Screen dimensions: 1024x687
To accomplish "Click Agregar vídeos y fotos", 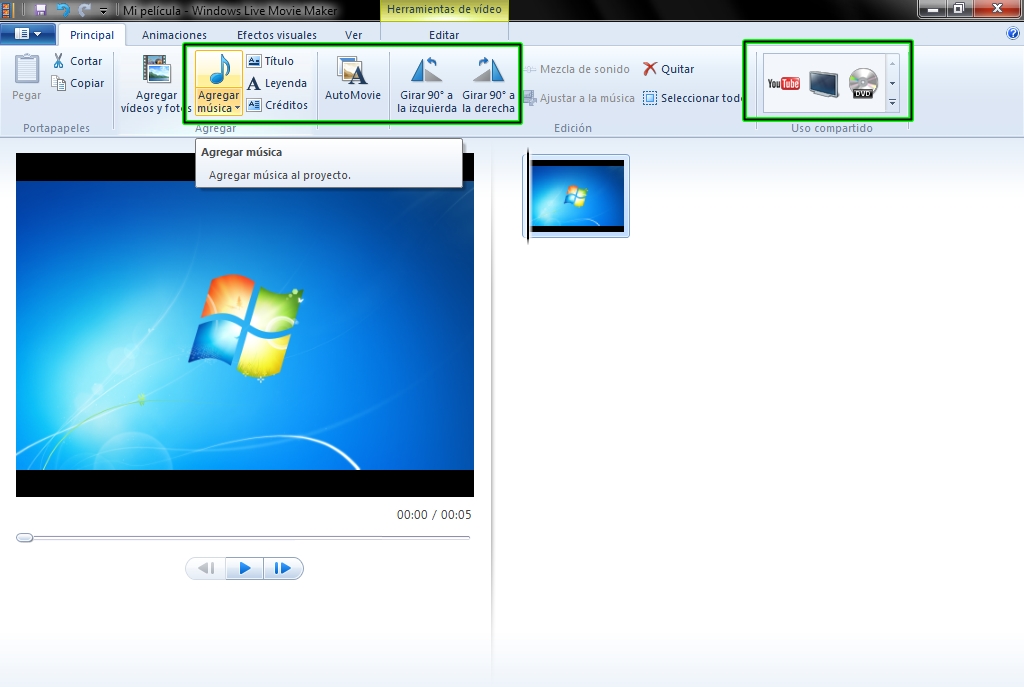I will click(x=156, y=84).
